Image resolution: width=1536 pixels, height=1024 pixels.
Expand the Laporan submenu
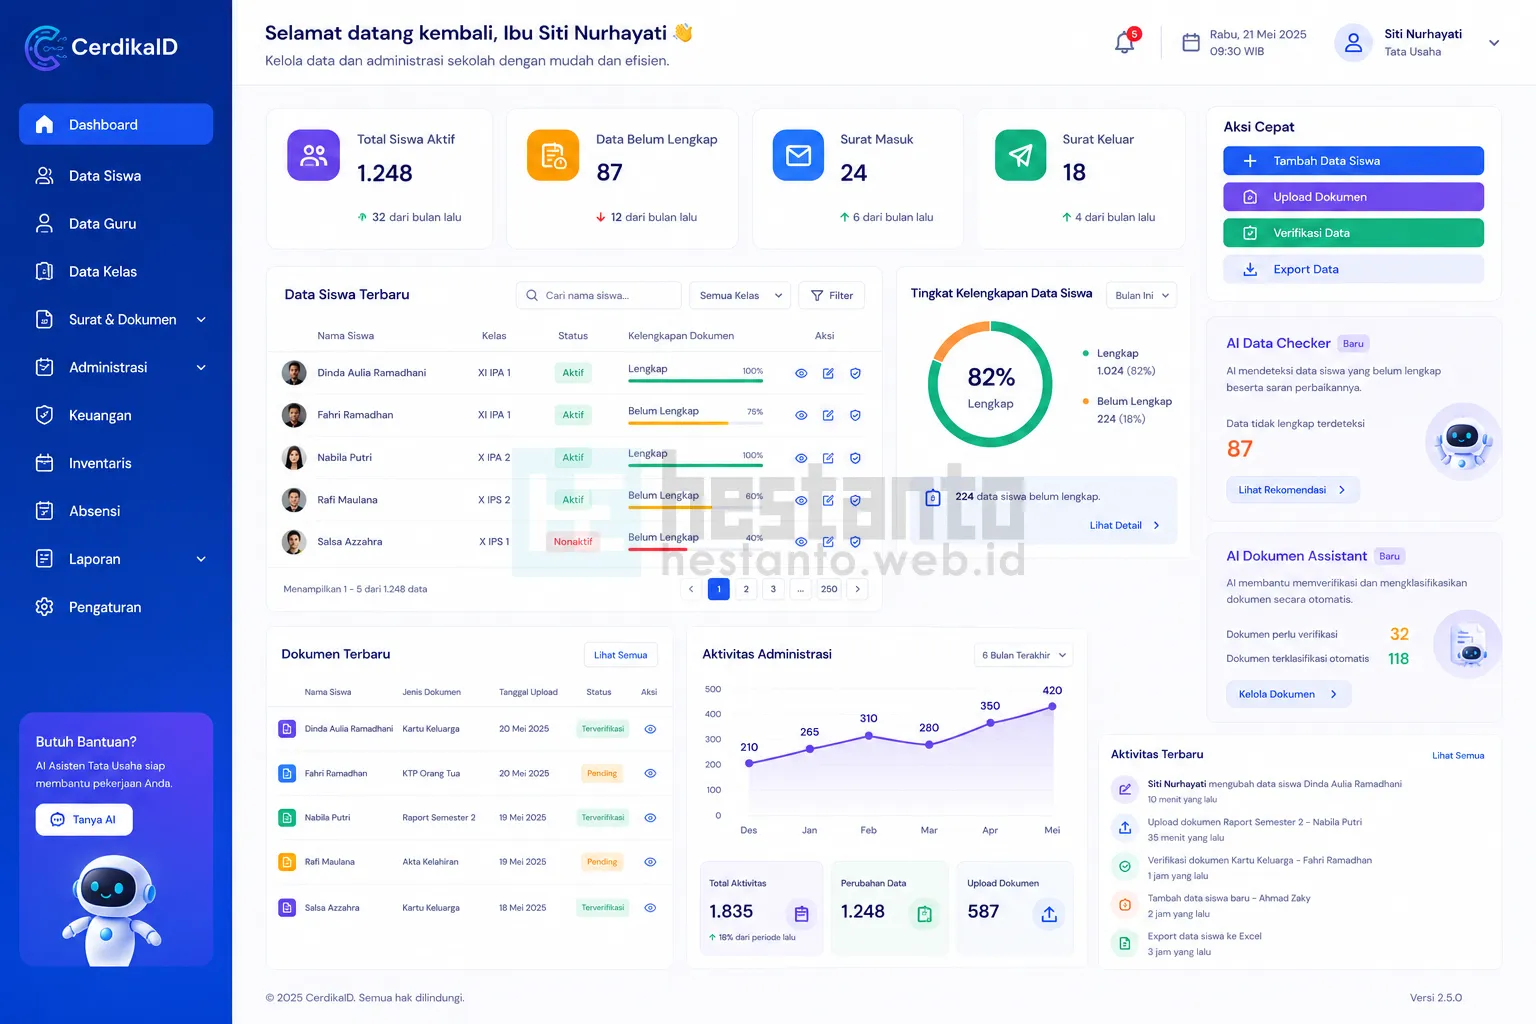click(201, 559)
